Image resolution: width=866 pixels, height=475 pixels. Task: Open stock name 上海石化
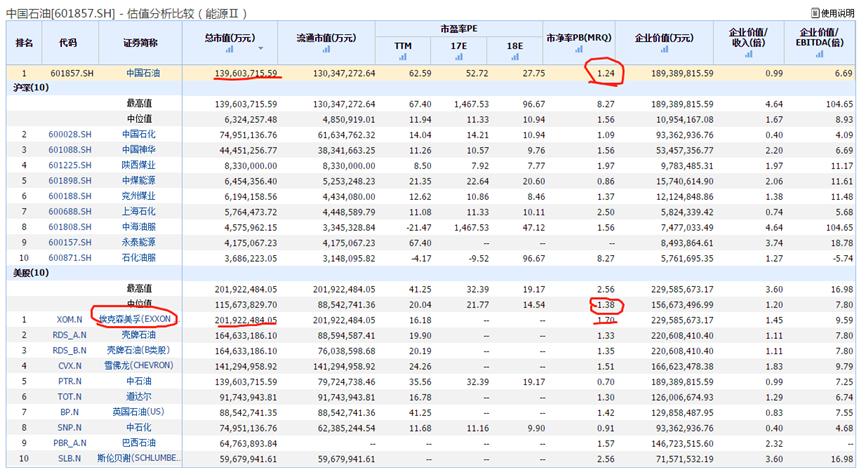click(139, 212)
